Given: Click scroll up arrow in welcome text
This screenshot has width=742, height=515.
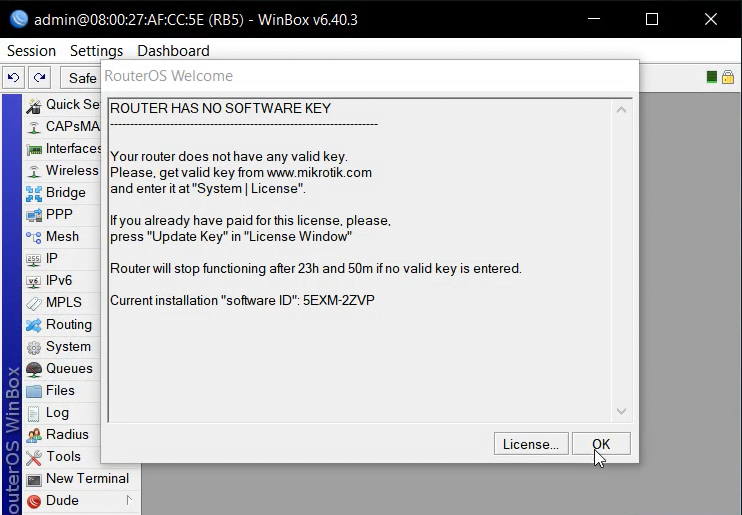Looking at the screenshot, I should (x=621, y=110).
